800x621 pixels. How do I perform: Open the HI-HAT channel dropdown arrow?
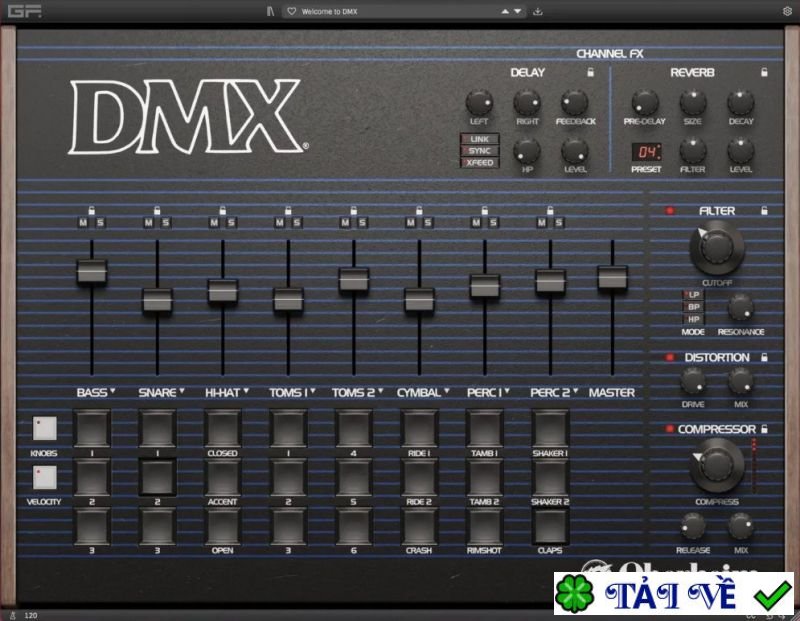(x=246, y=391)
